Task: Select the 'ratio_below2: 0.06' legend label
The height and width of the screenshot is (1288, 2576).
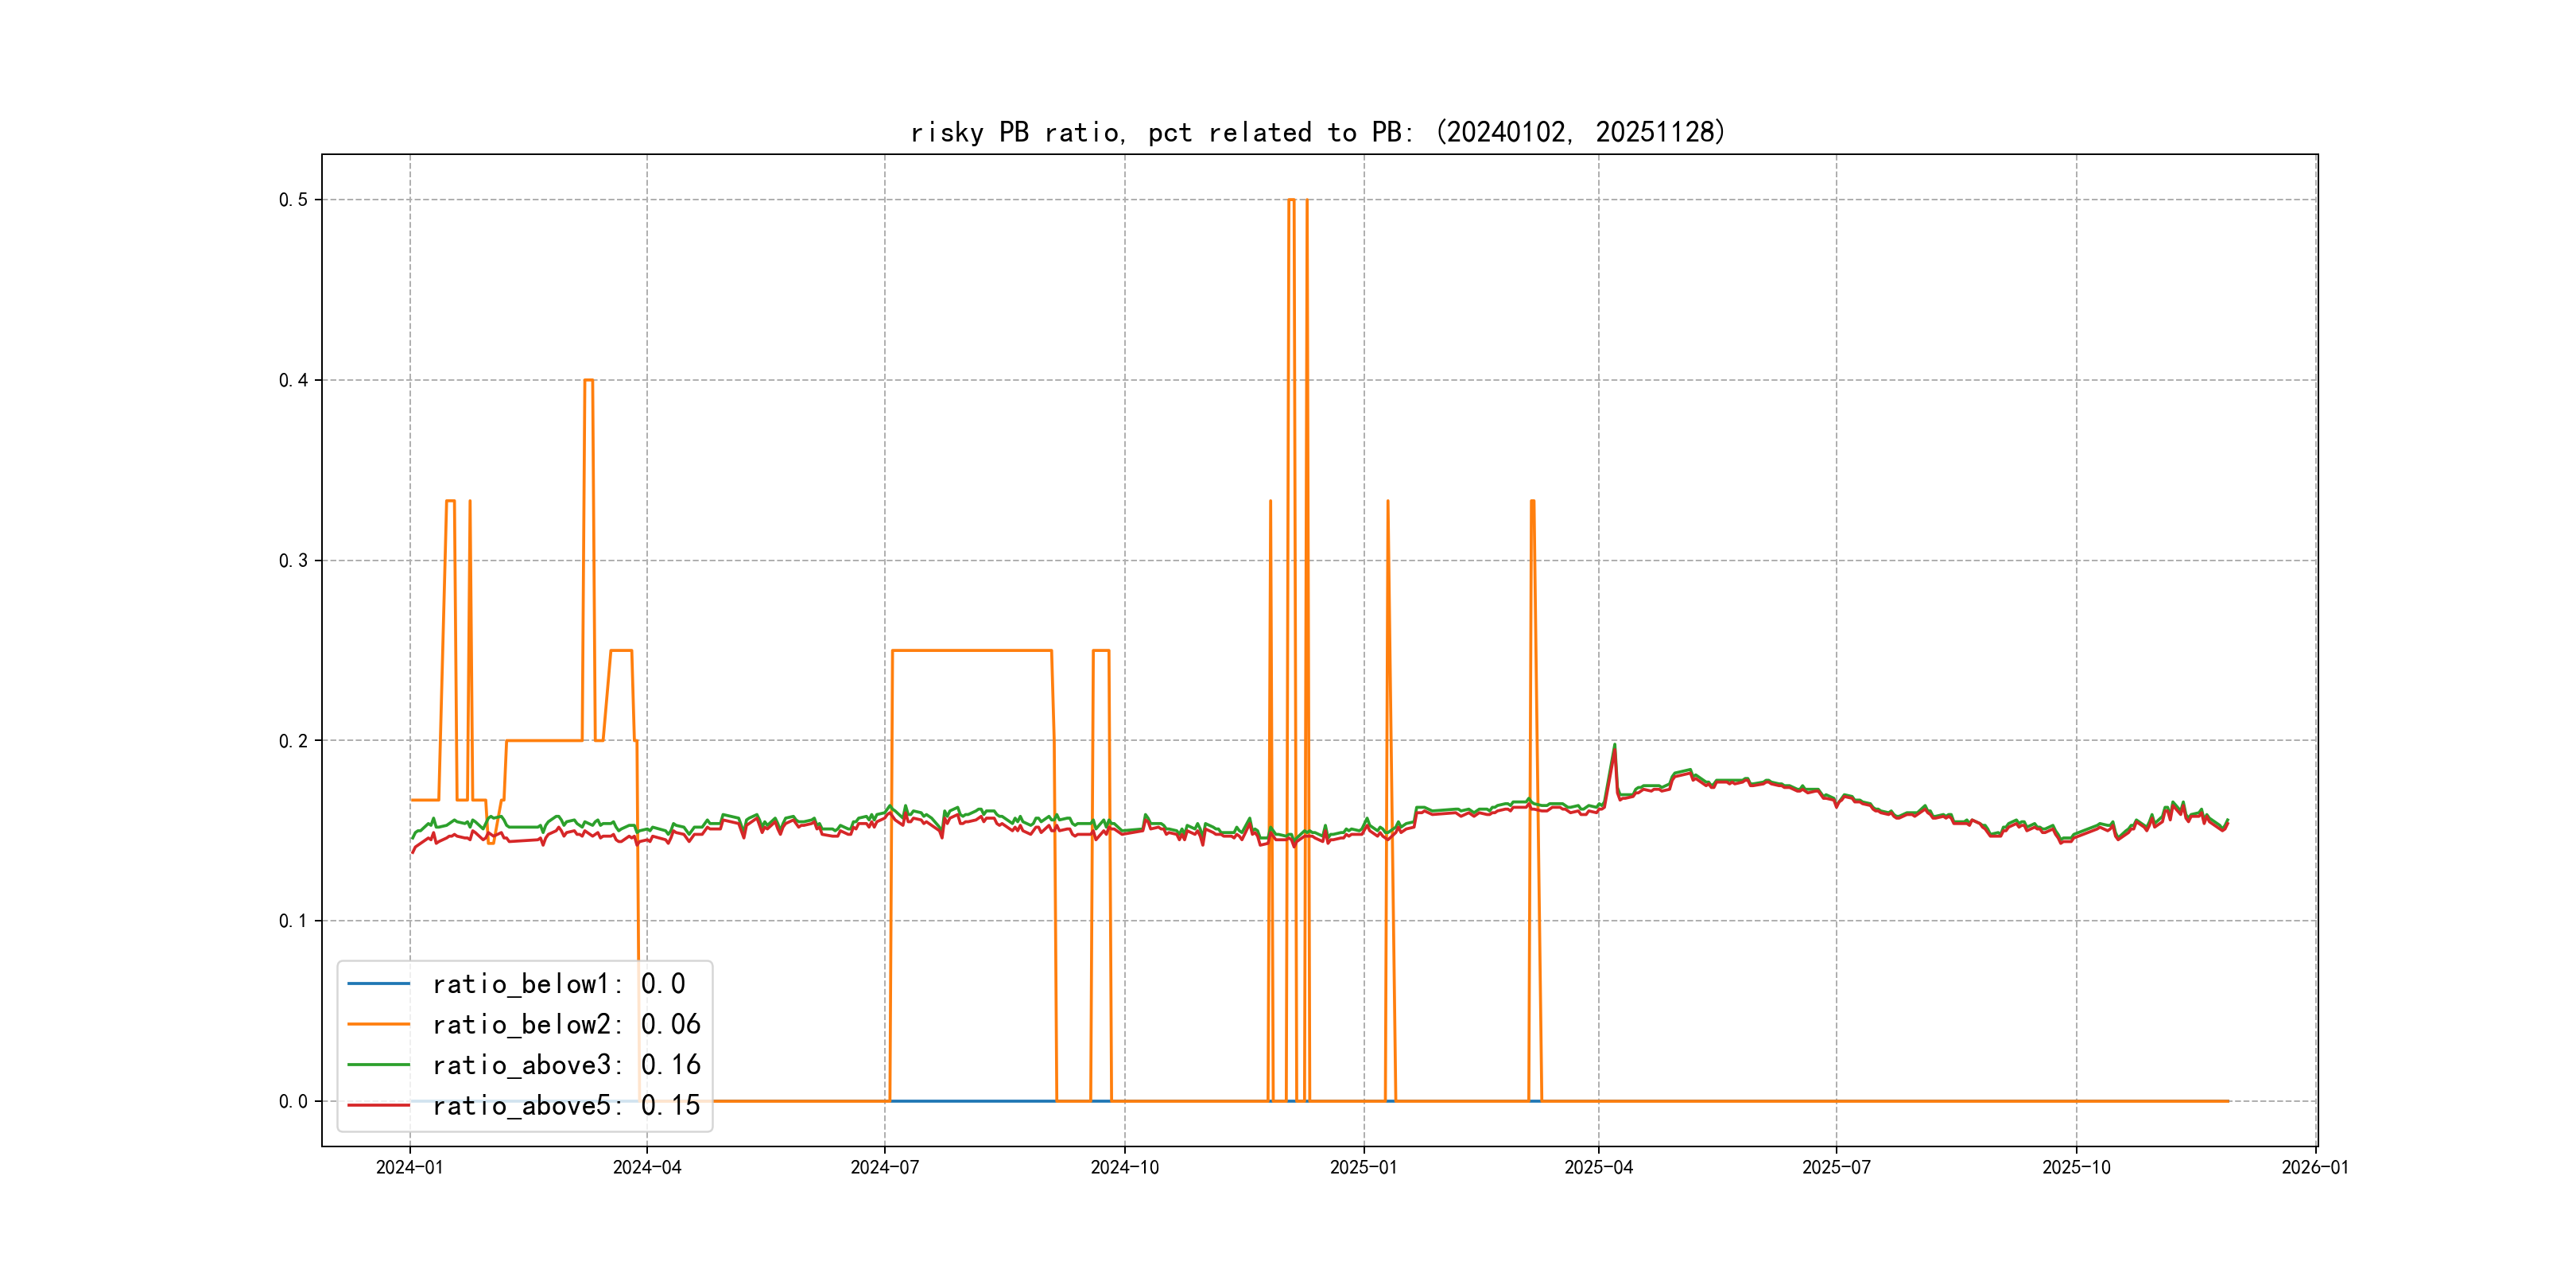Action: pos(566,1024)
